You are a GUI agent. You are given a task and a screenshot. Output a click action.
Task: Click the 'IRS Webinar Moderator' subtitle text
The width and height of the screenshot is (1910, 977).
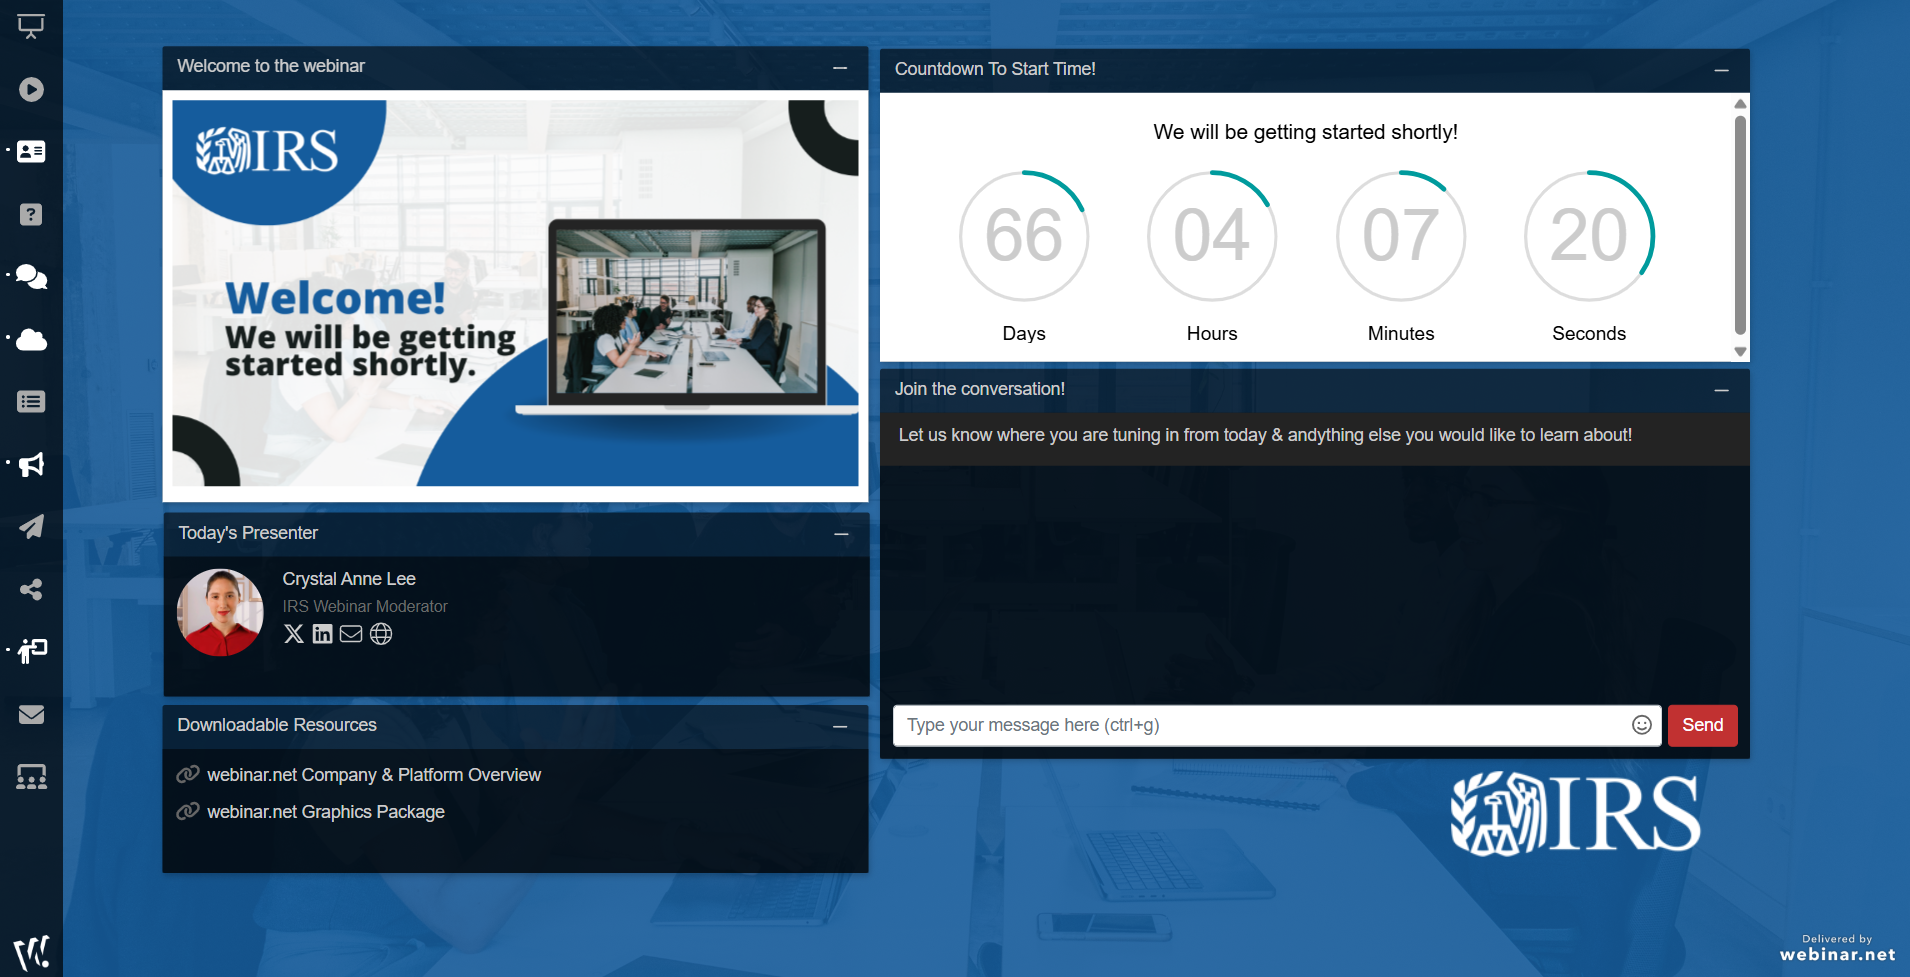[x=365, y=606]
